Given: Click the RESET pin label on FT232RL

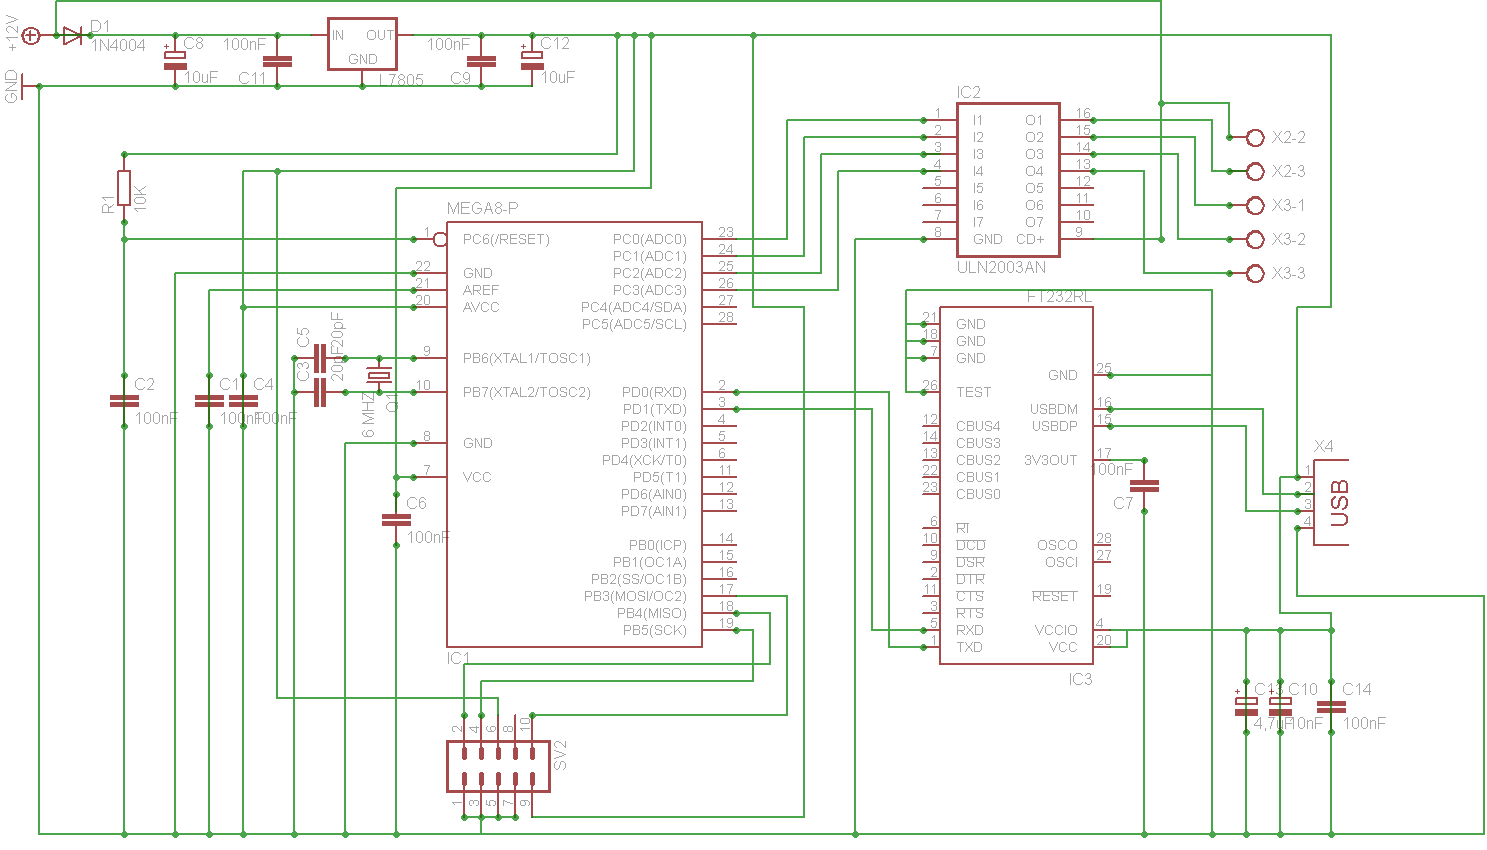Looking at the screenshot, I should click(x=1055, y=596).
